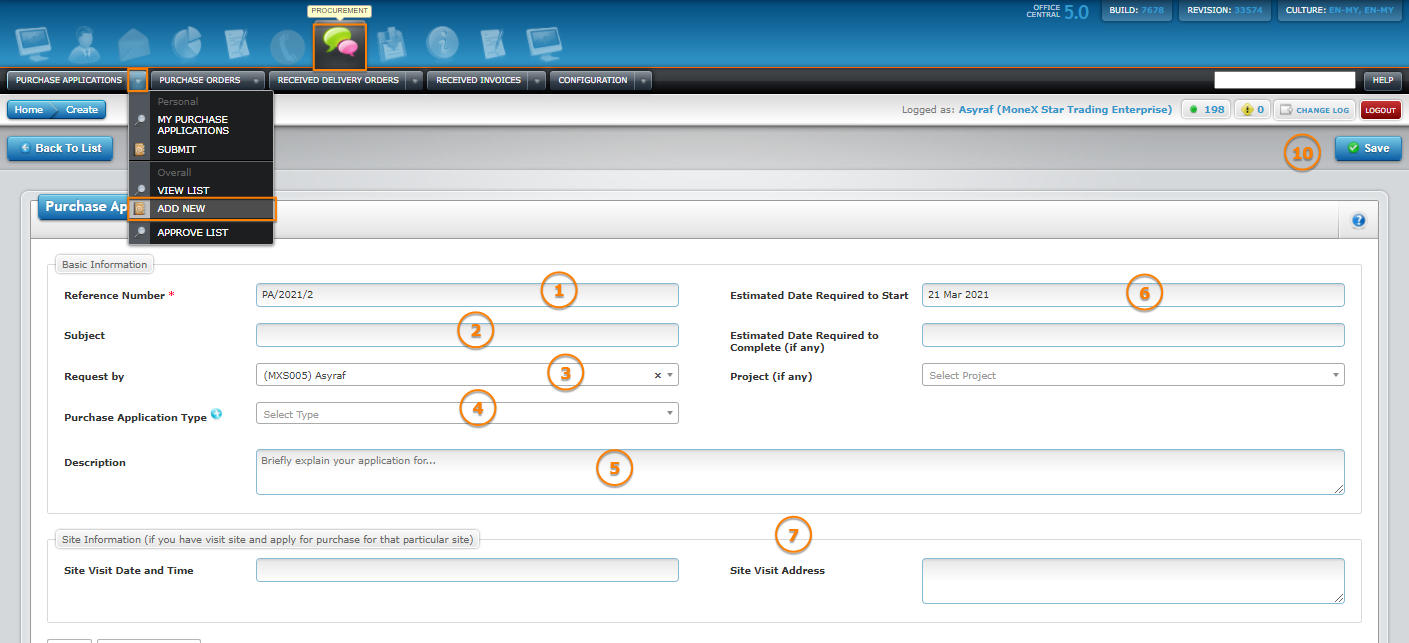The width and height of the screenshot is (1409, 643).
Task: Click the Description text area
Action: 800,472
